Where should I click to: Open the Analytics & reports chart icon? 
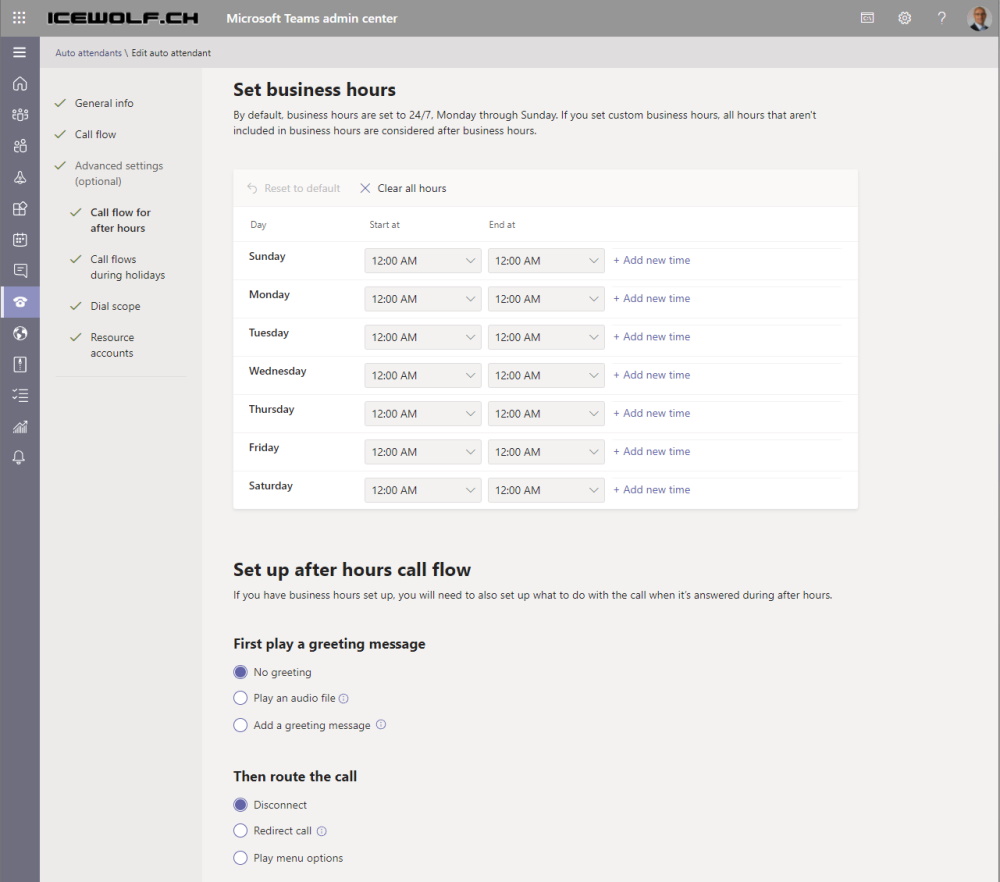click(x=20, y=427)
